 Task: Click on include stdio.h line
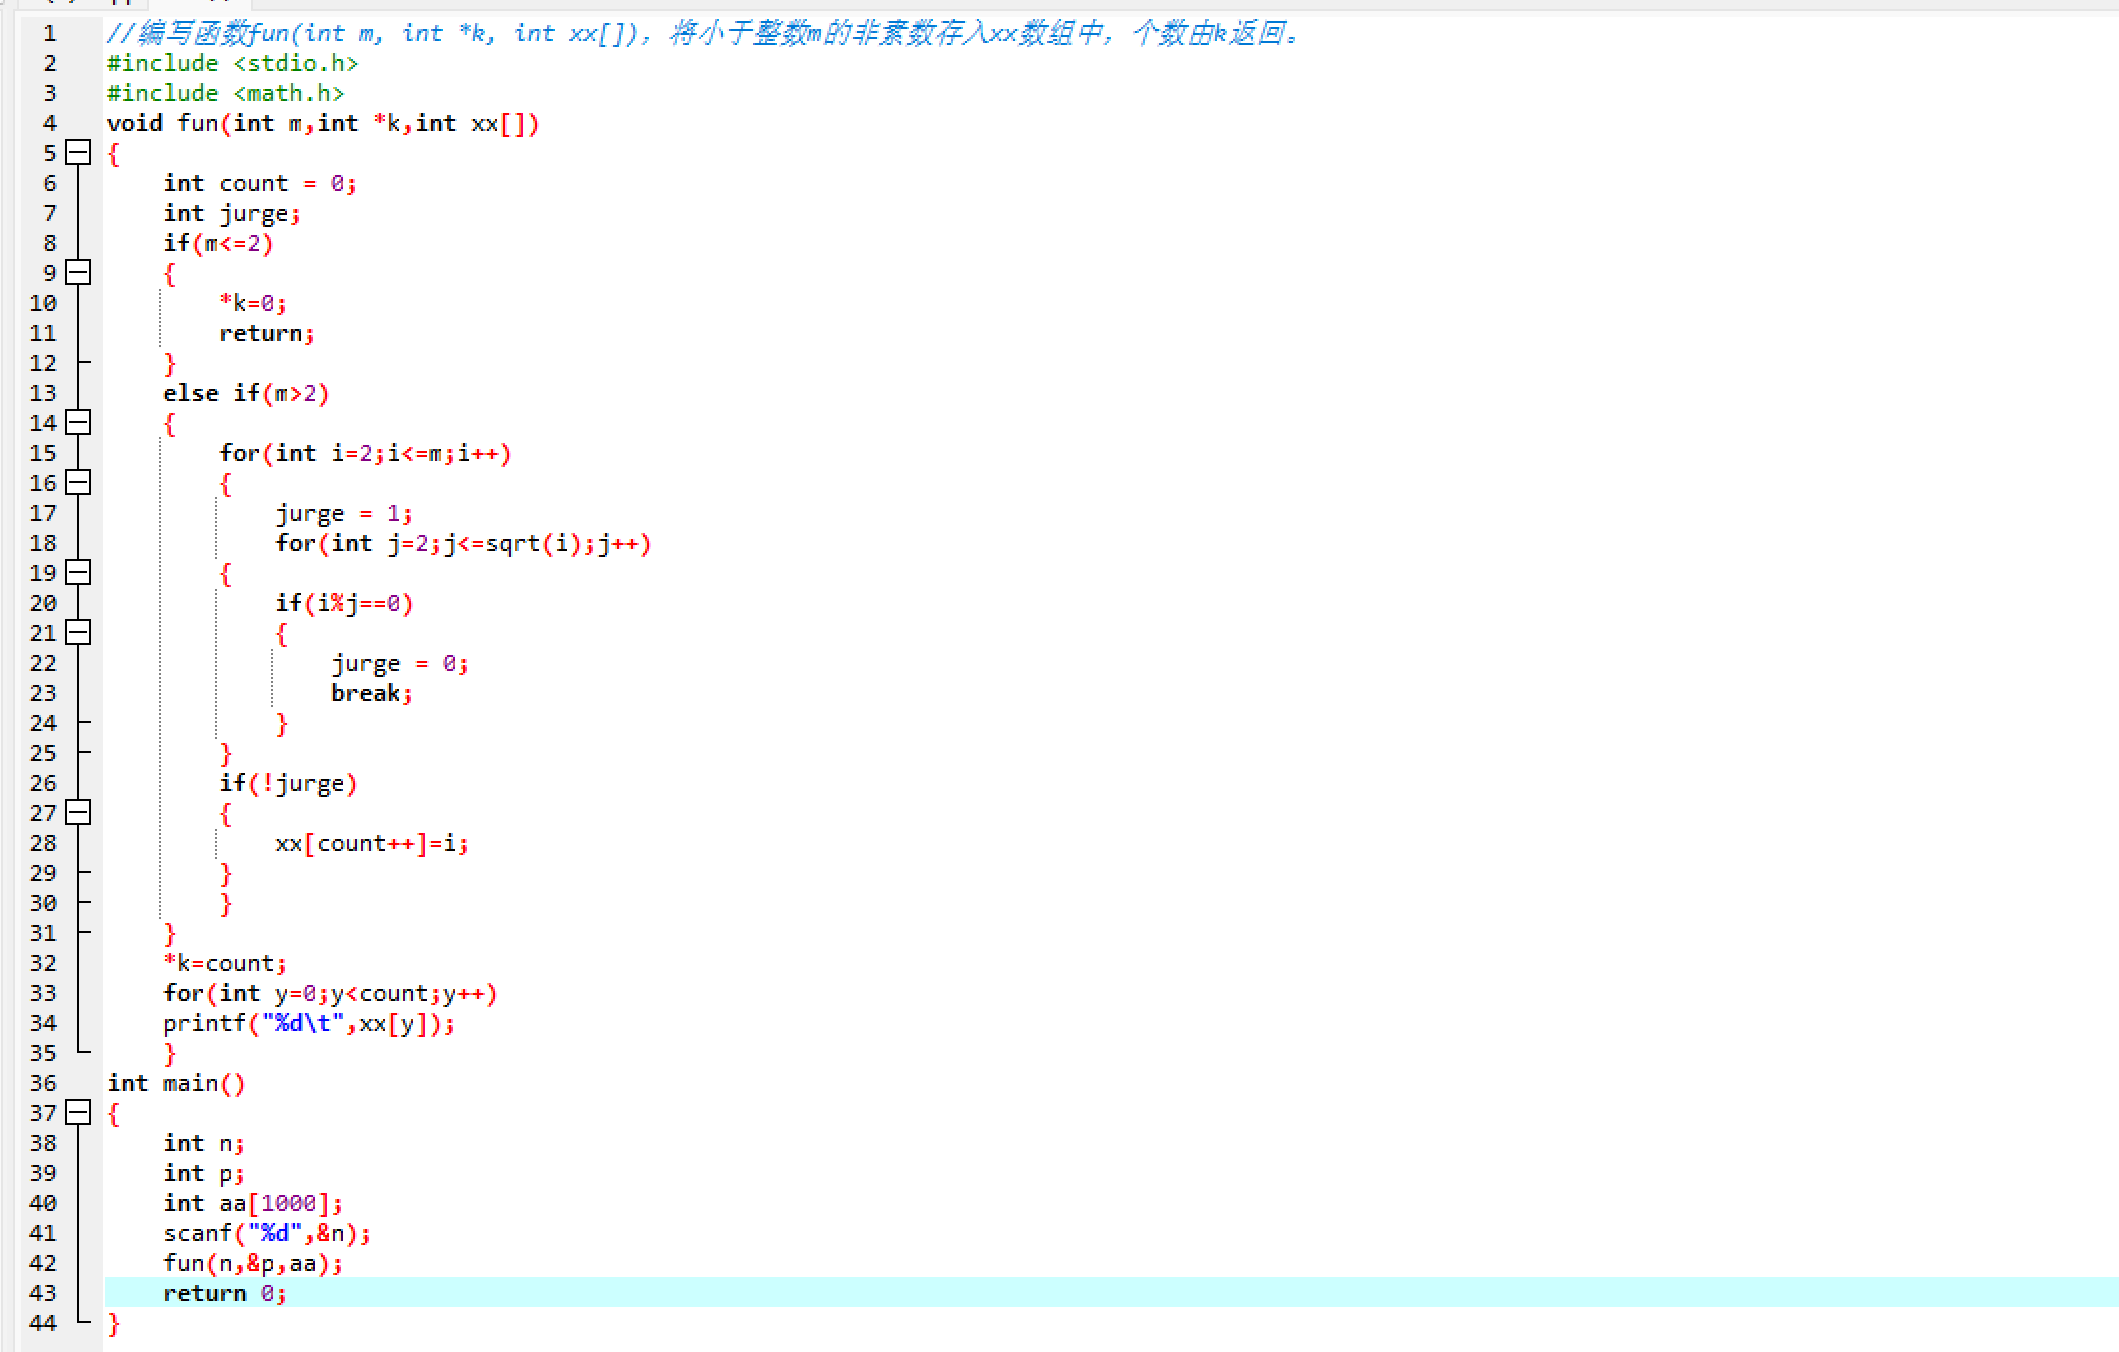click(x=232, y=63)
